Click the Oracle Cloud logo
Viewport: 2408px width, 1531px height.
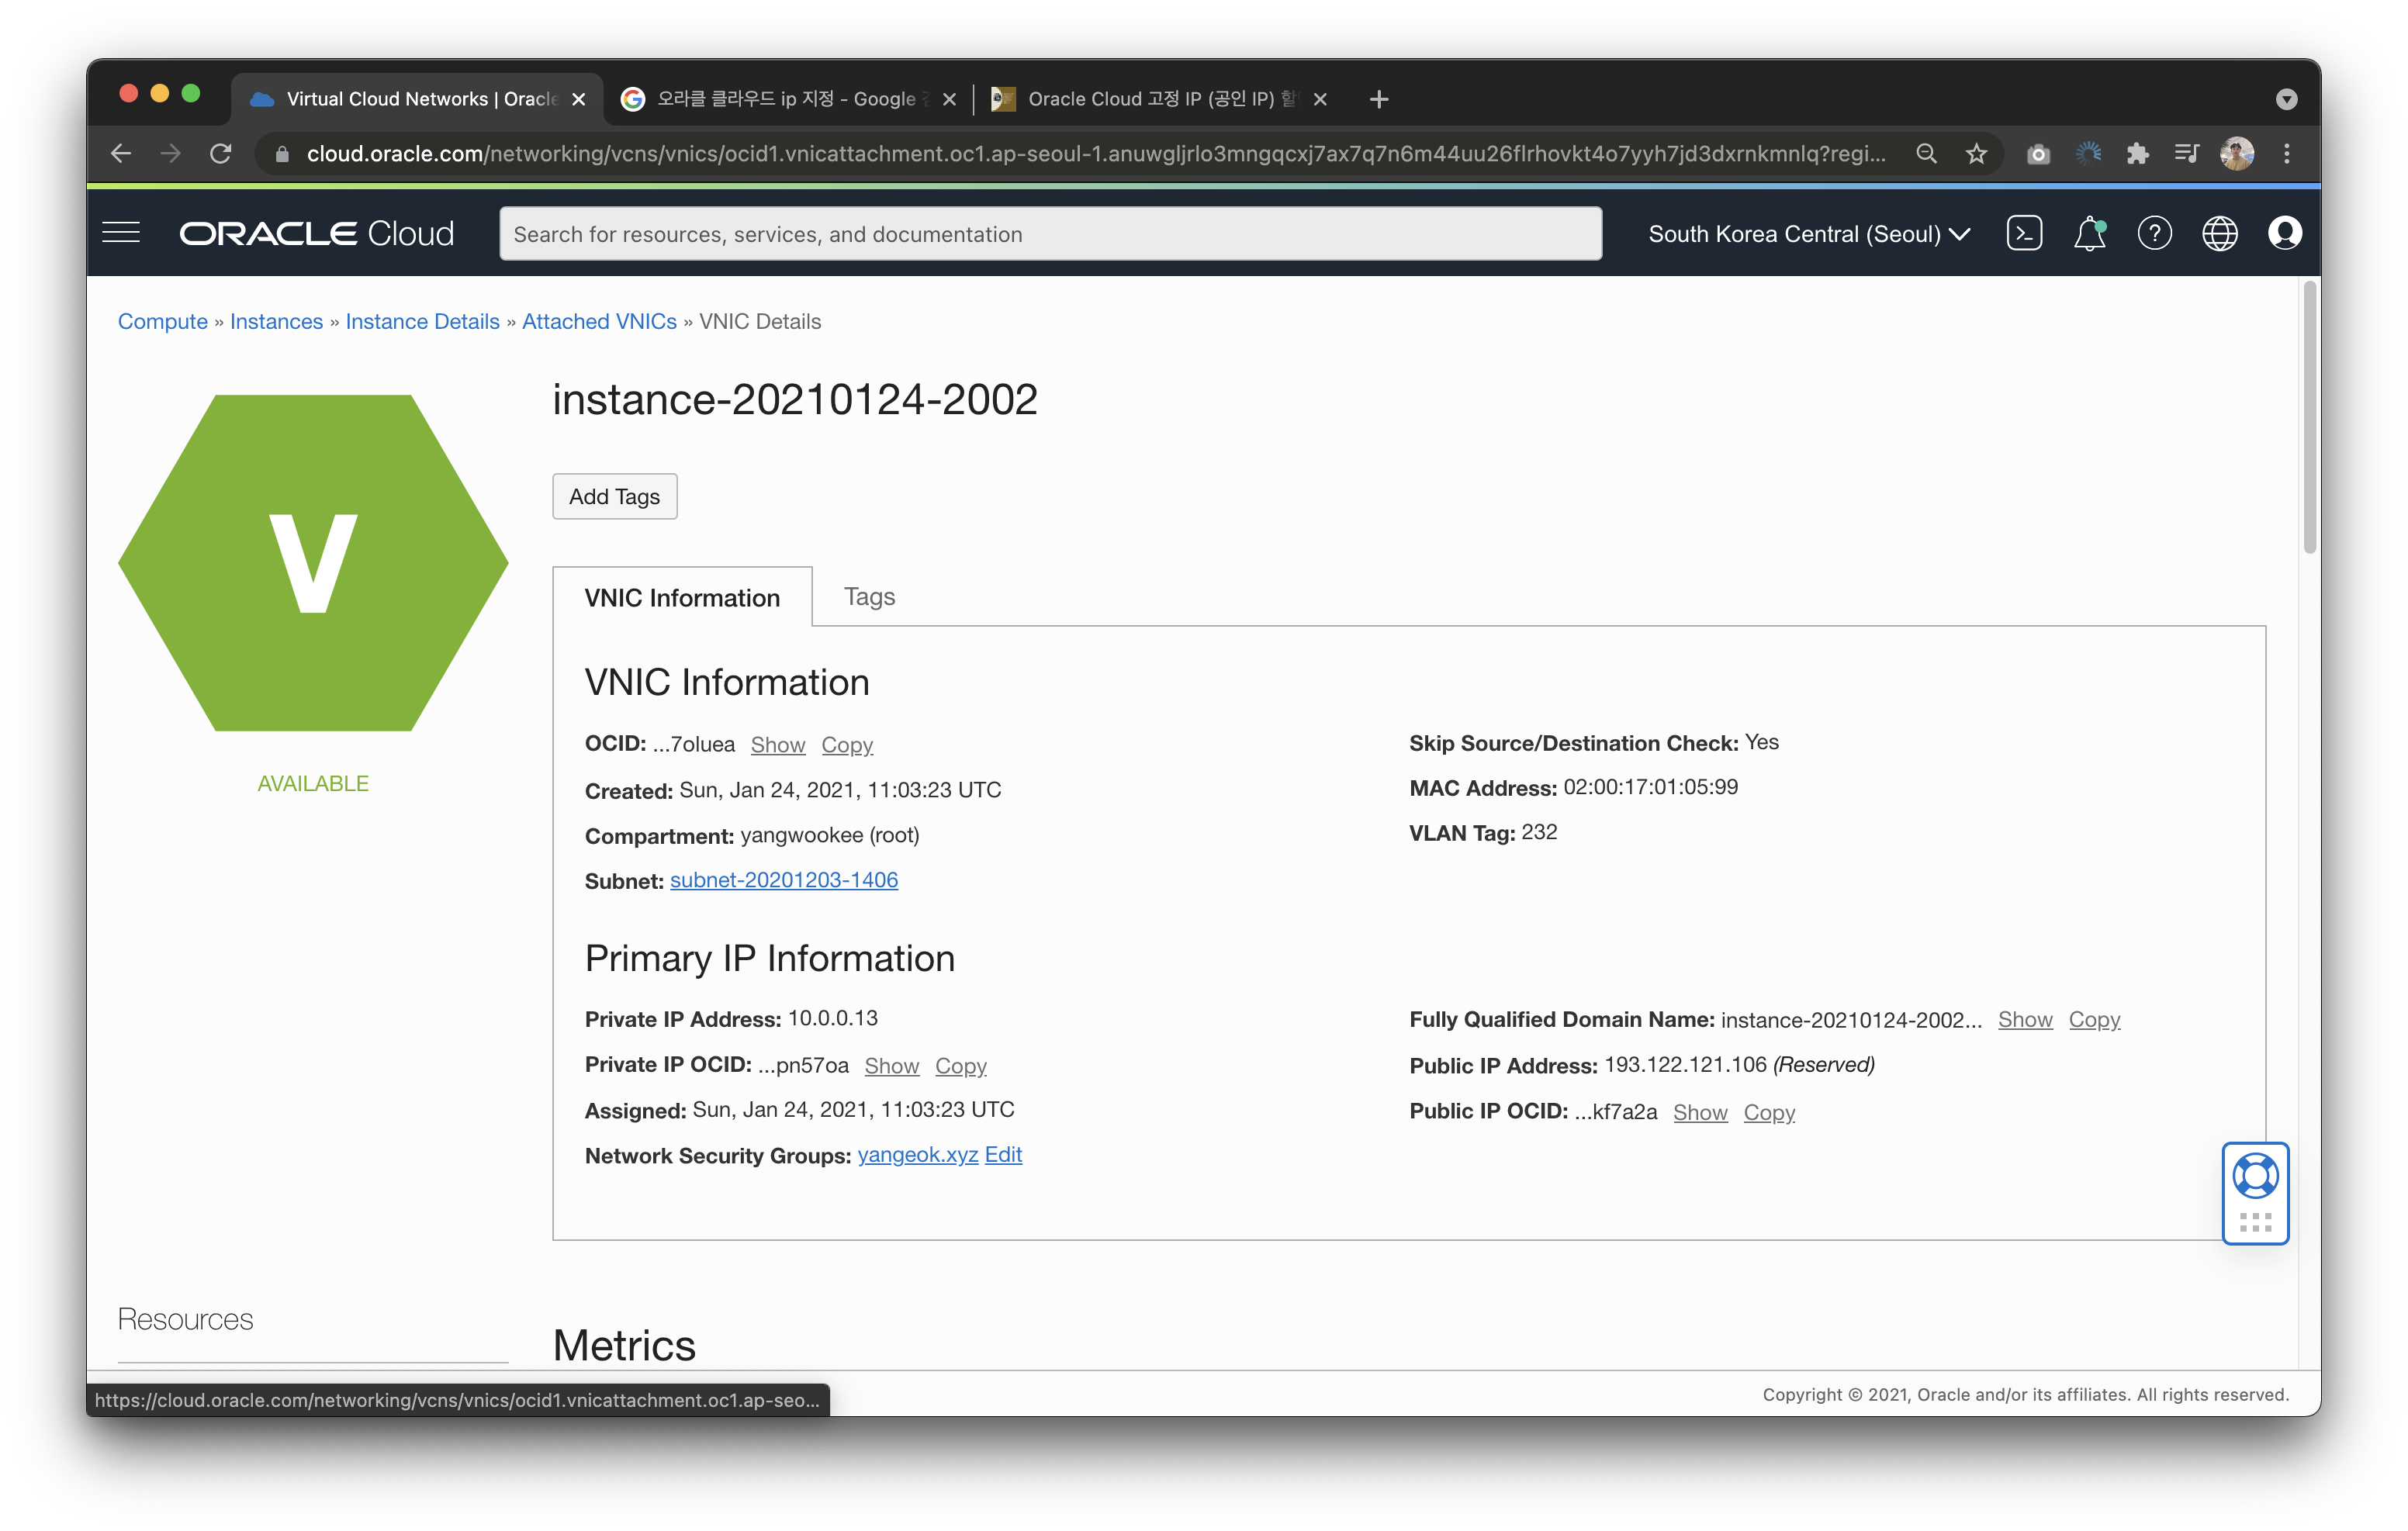click(x=316, y=234)
